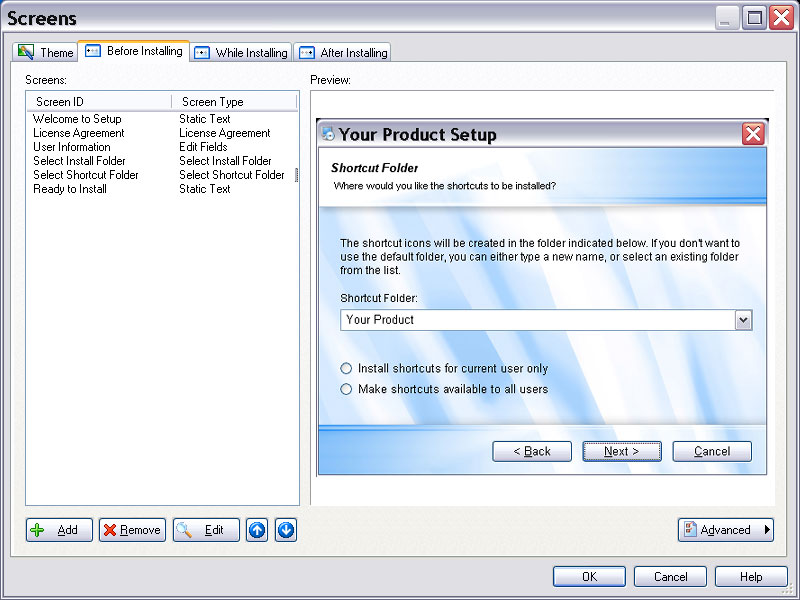Maximize the Screens dialog window
800x600 pixels.
754,18
